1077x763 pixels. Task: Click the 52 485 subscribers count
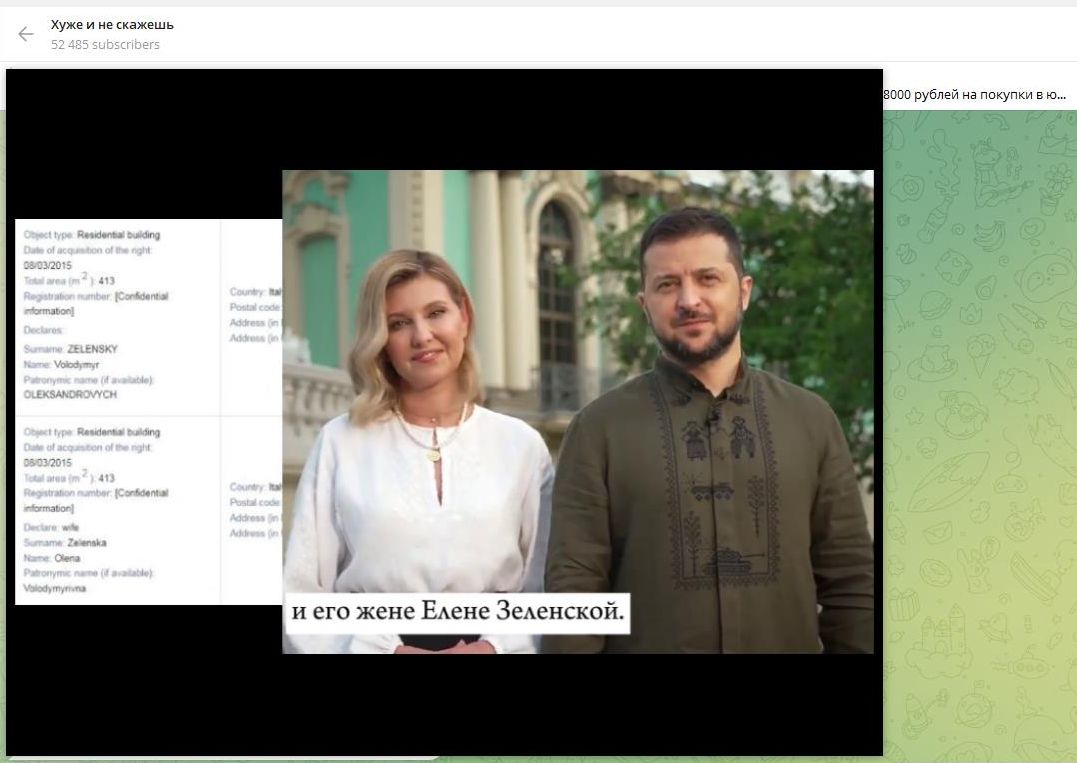pyautogui.click(x=105, y=45)
